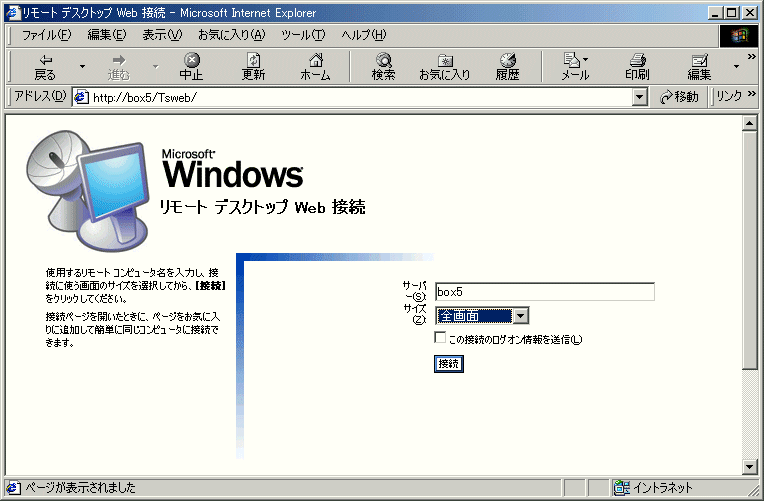Expand toolbar overflow chevron
This screenshot has width=764, height=501.
pos(751,57)
